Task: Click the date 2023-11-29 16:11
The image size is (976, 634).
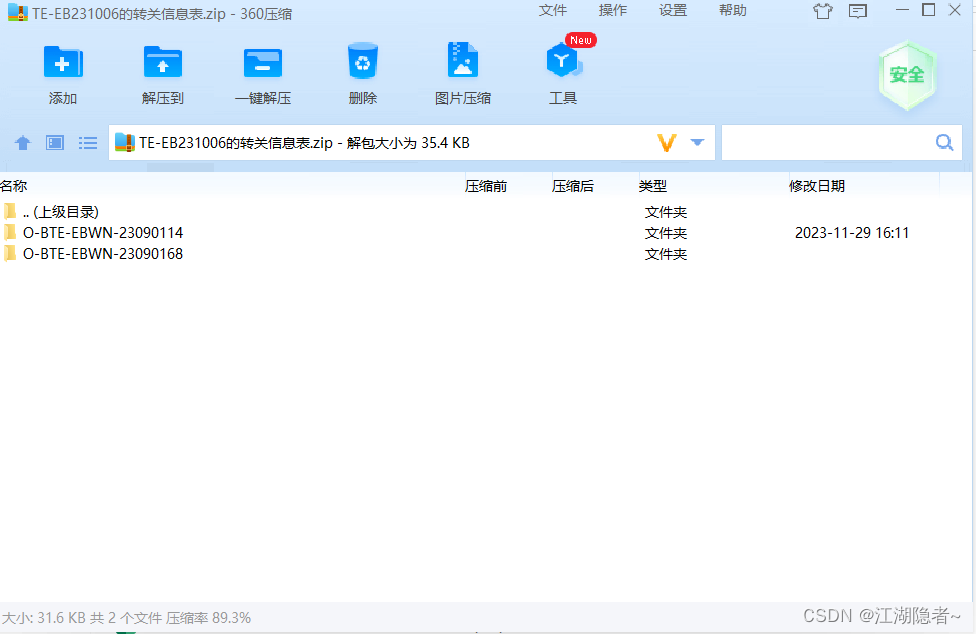Action: (852, 233)
